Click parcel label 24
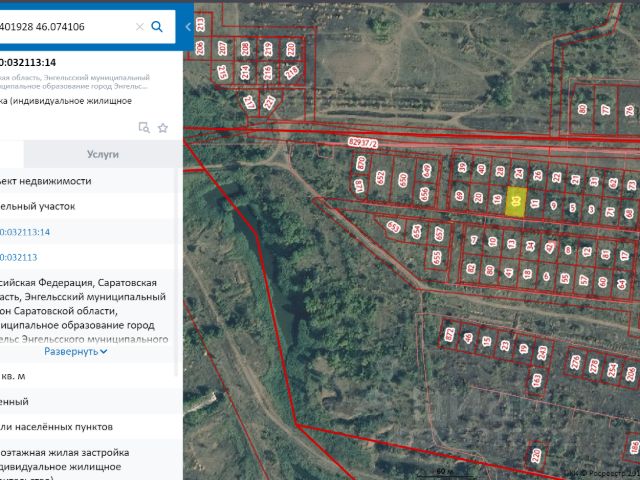The height and width of the screenshot is (480, 640). click(x=519, y=173)
